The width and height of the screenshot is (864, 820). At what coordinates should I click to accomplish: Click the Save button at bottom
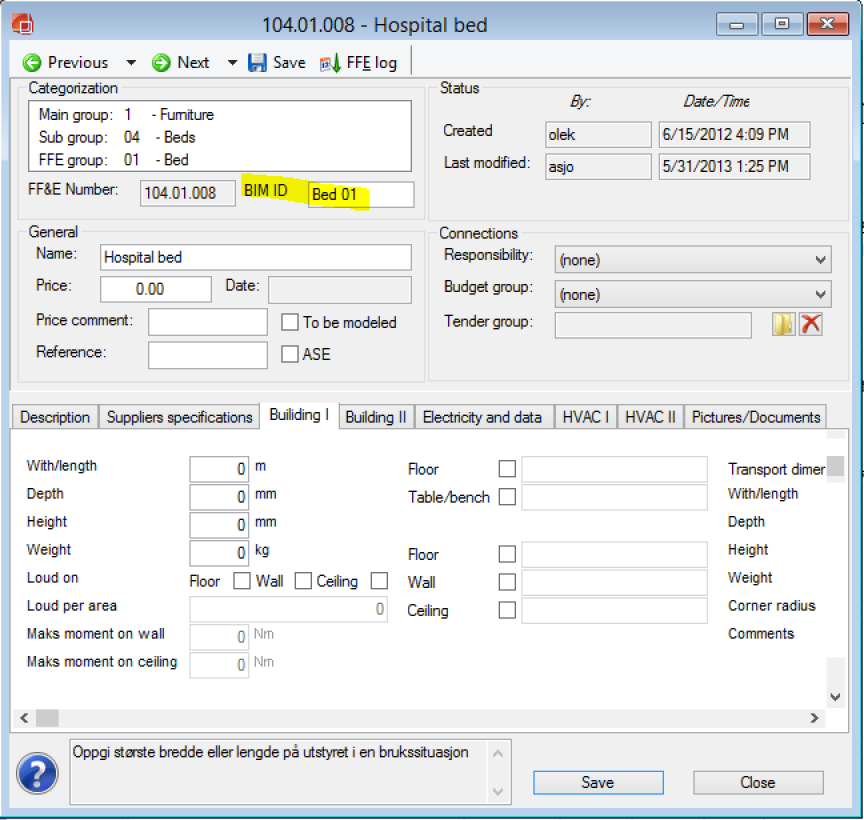tap(597, 782)
